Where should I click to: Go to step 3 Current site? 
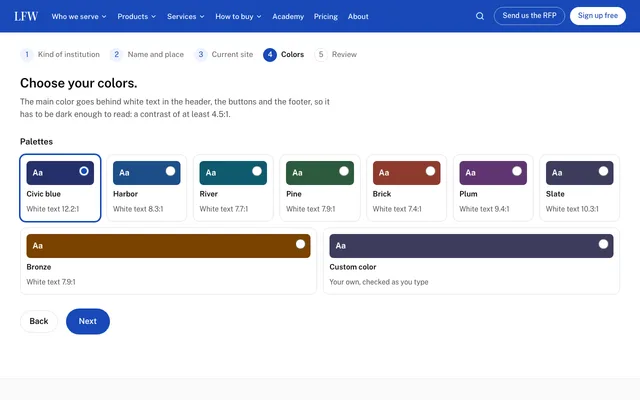[223, 54]
